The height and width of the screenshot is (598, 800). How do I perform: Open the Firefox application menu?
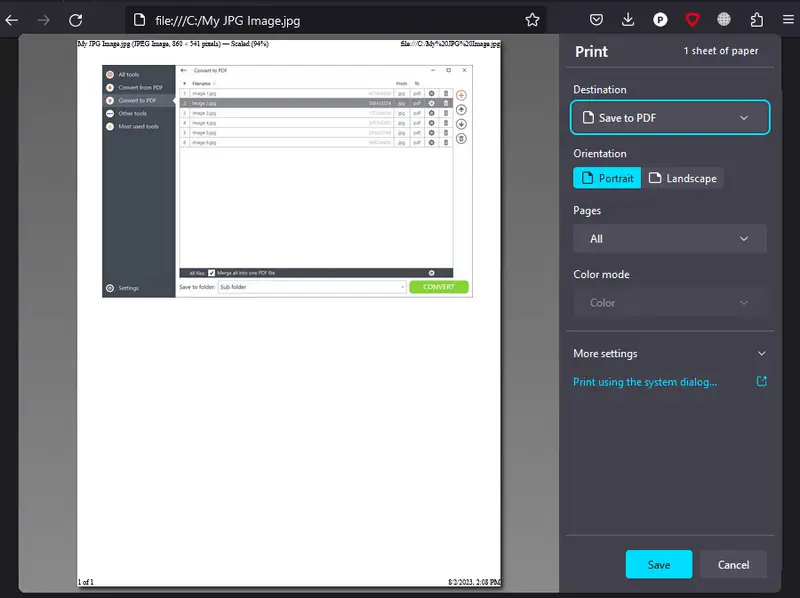click(x=789, y=19)
